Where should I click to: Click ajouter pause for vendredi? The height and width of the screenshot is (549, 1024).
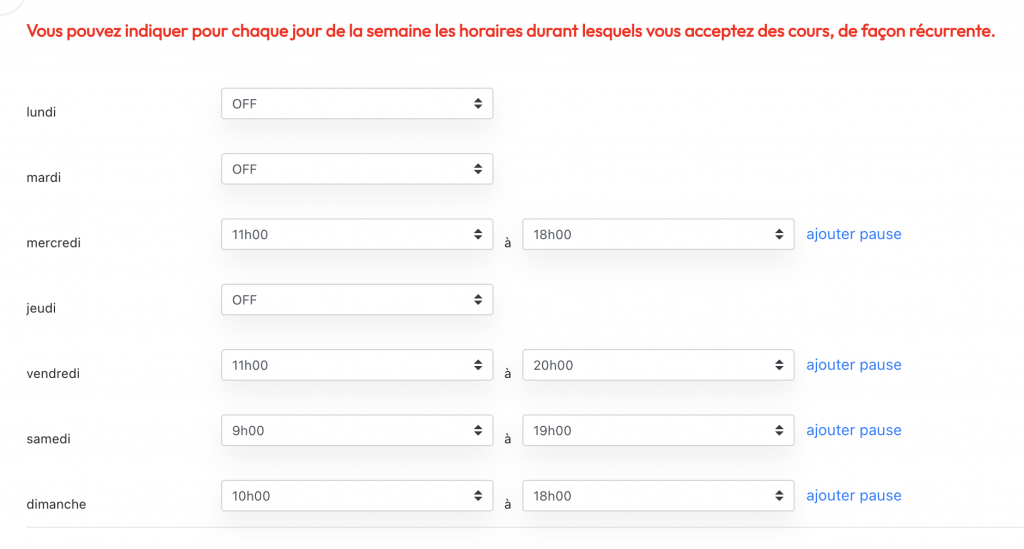click(853, 365)
